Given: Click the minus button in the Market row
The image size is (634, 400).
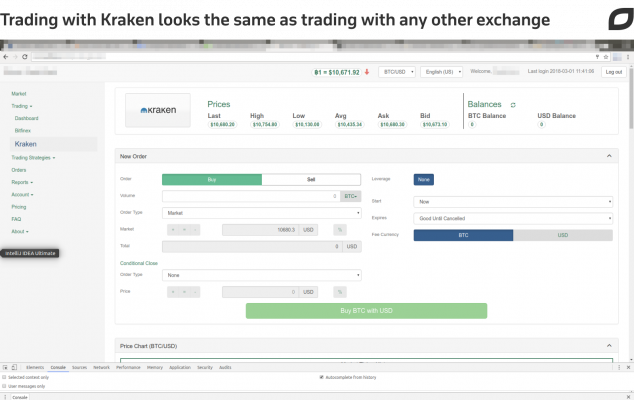Looking at the screenshot, I should tap(195, 230).
